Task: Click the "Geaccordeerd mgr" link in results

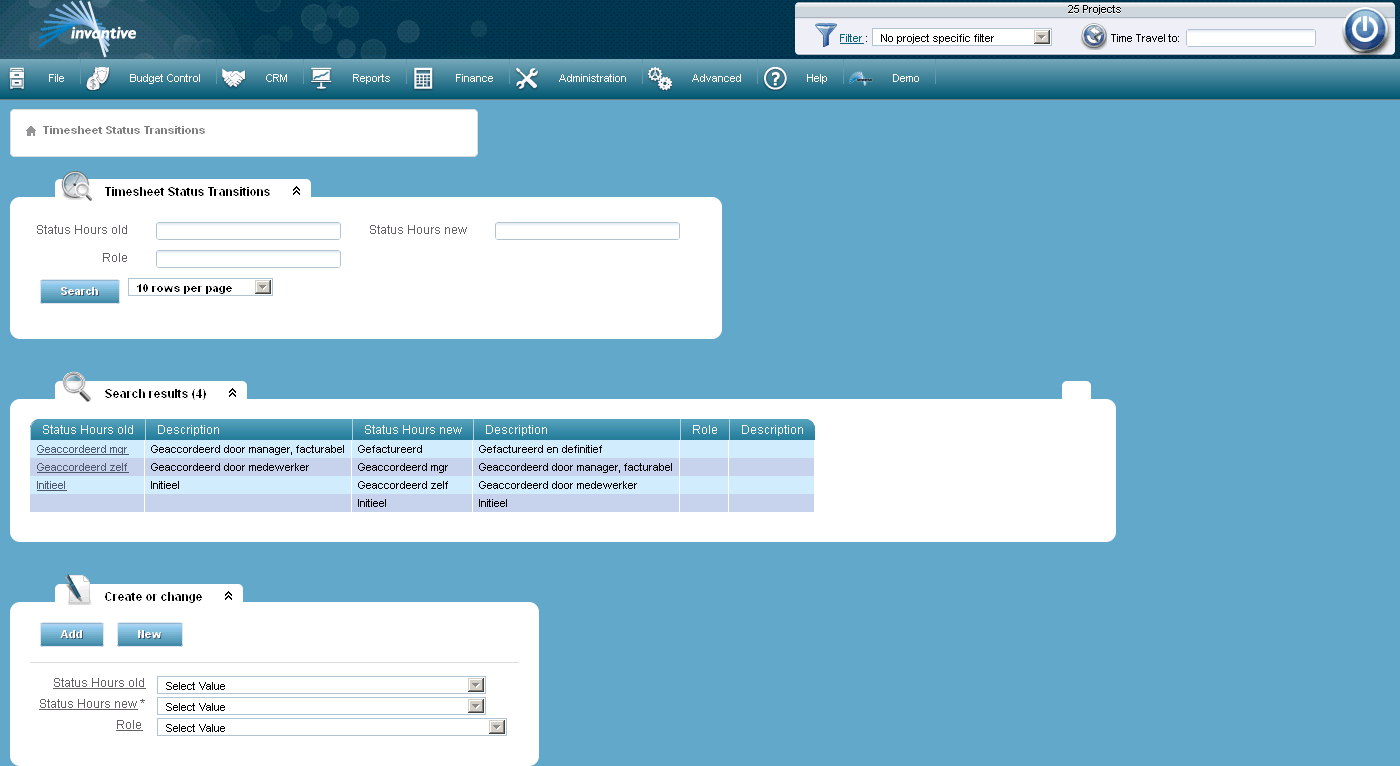Action: pos(82,449)
